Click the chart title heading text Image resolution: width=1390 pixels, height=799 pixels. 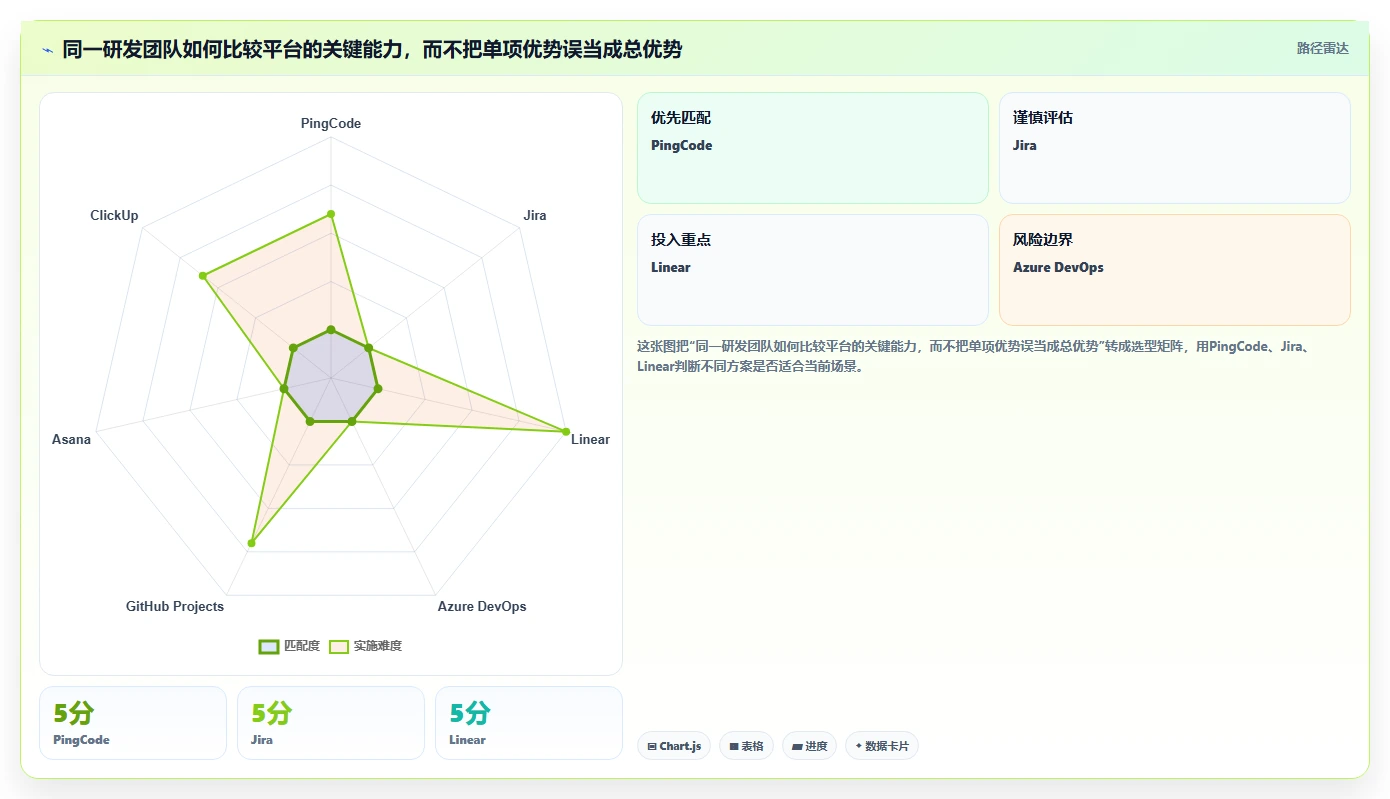[x=372, y=50]
